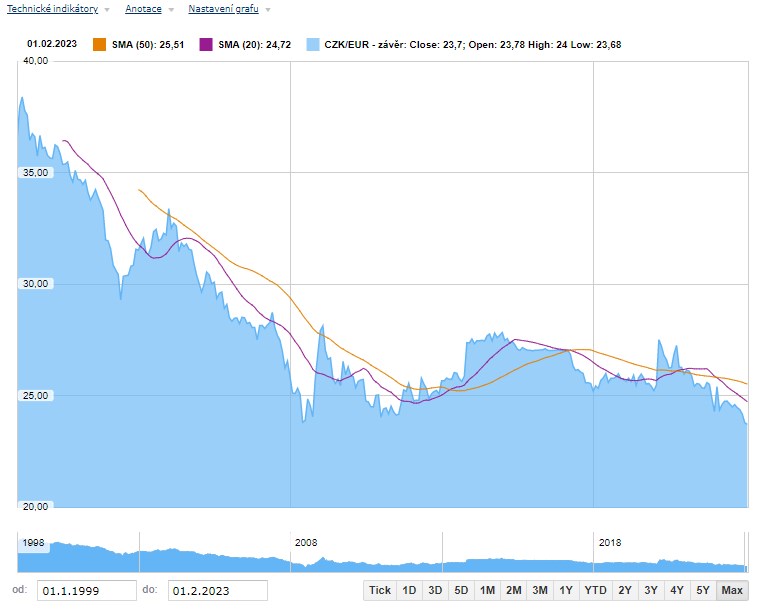Click the blue CZK/EUR legend swatch
This screenshot has width=758, height=609.
[313, 44]
